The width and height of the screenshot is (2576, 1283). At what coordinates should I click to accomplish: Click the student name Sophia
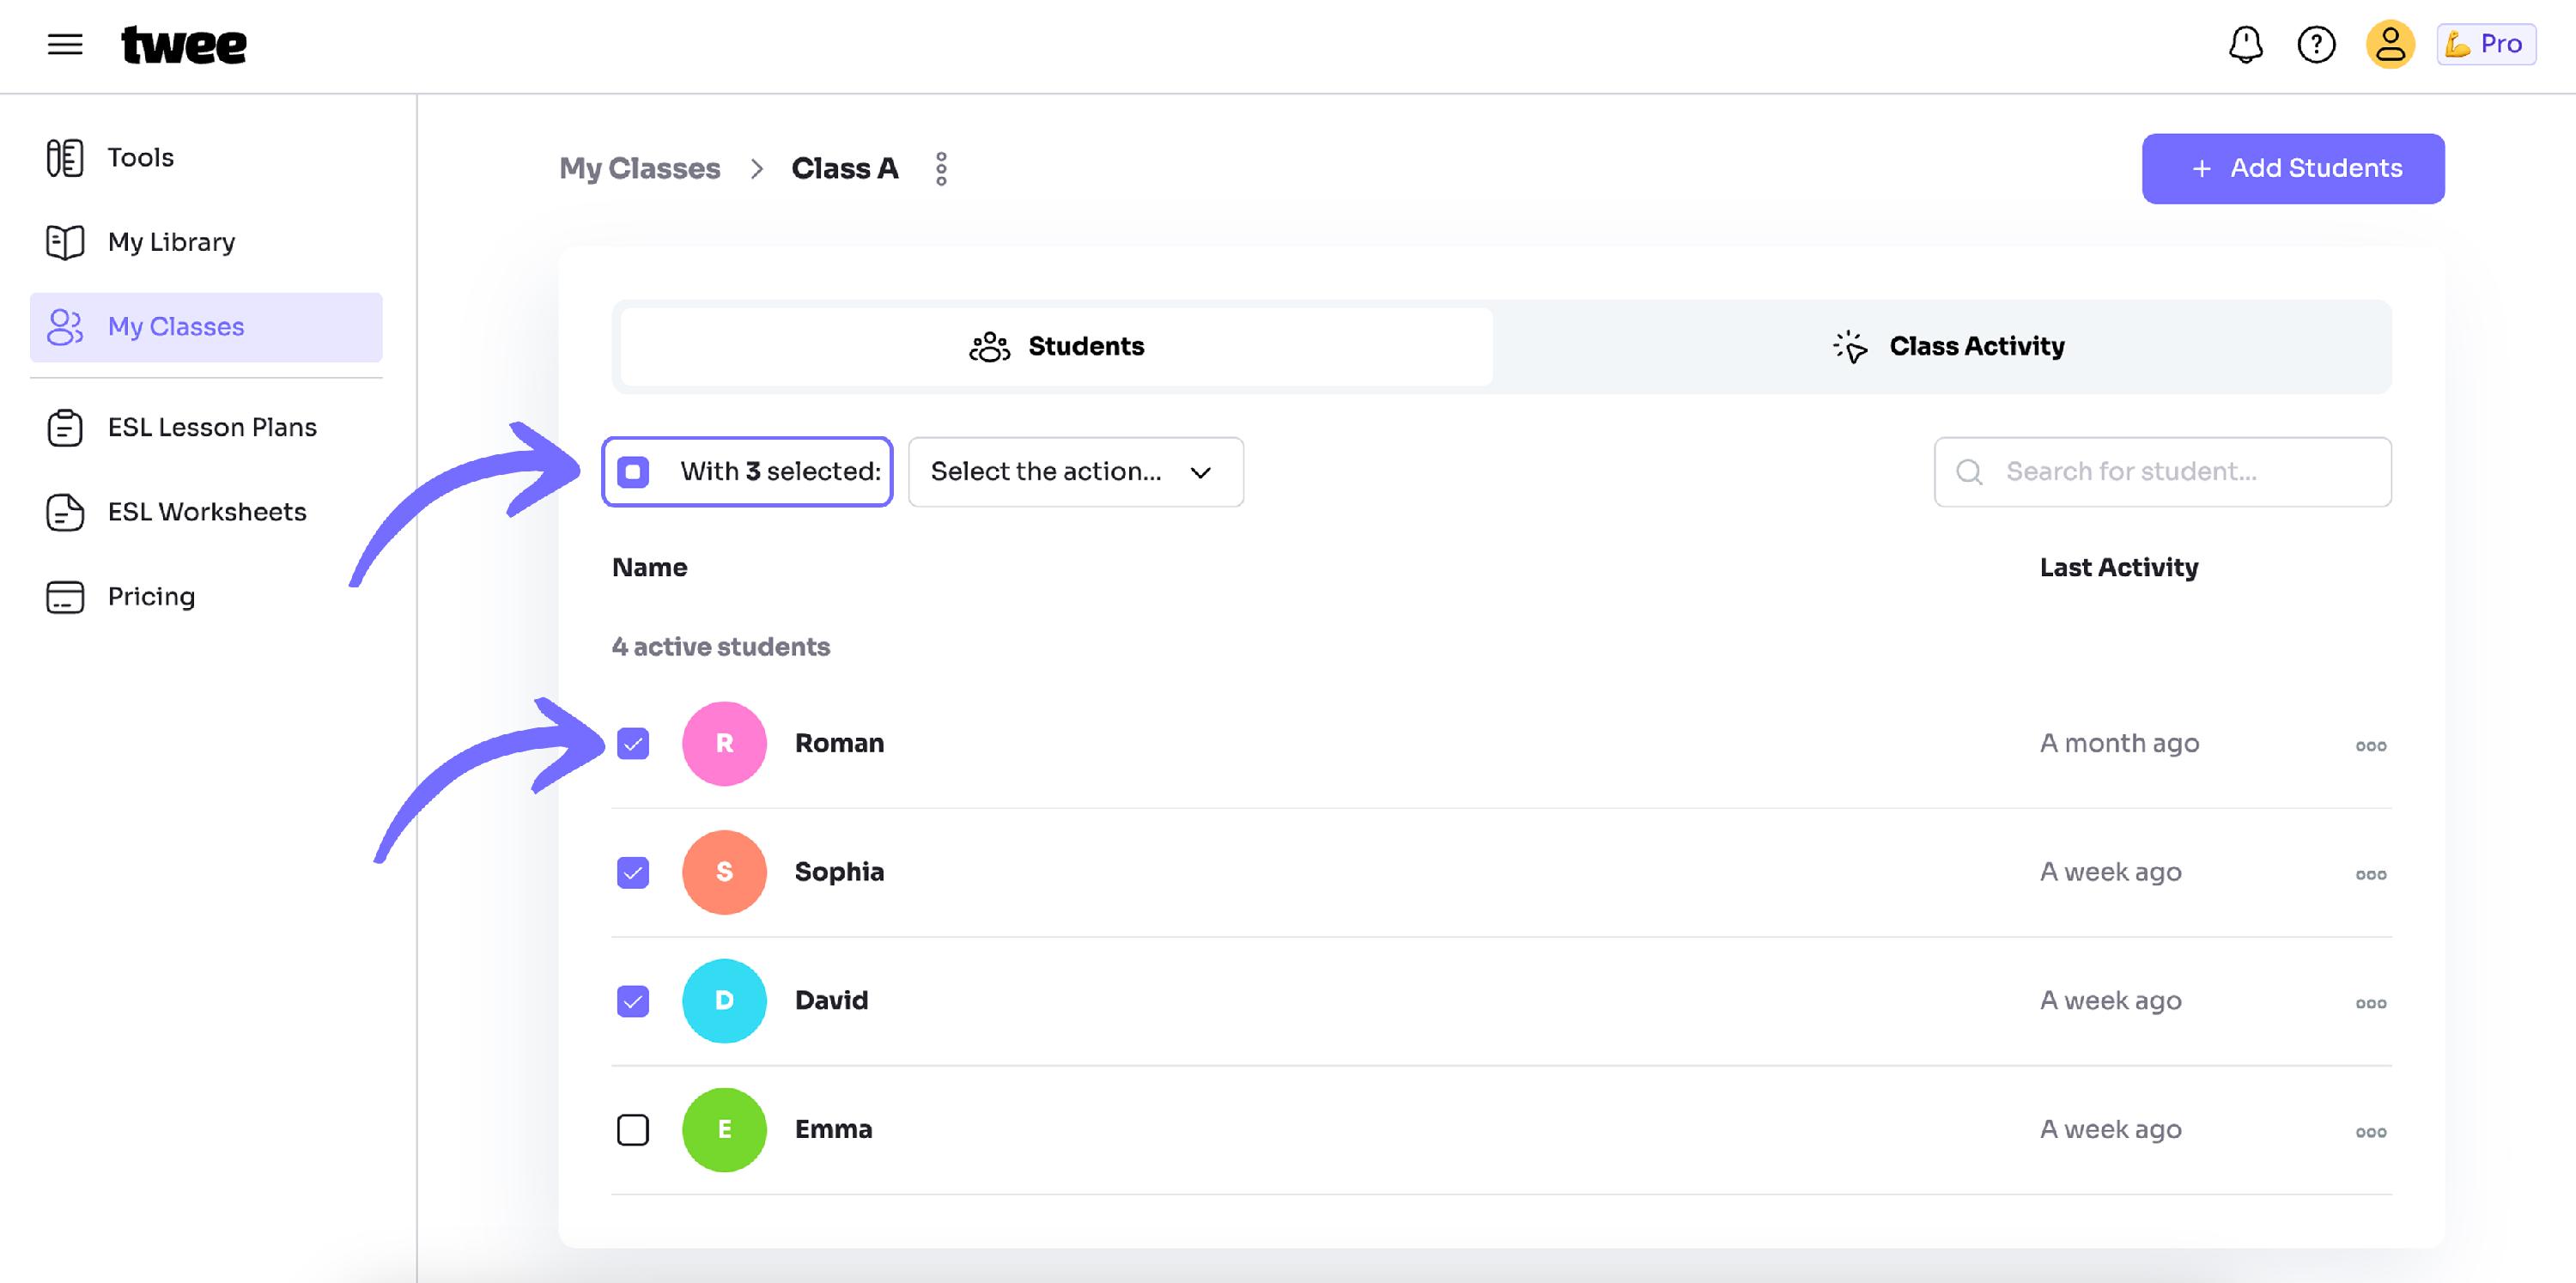click(x=839, y=873)
